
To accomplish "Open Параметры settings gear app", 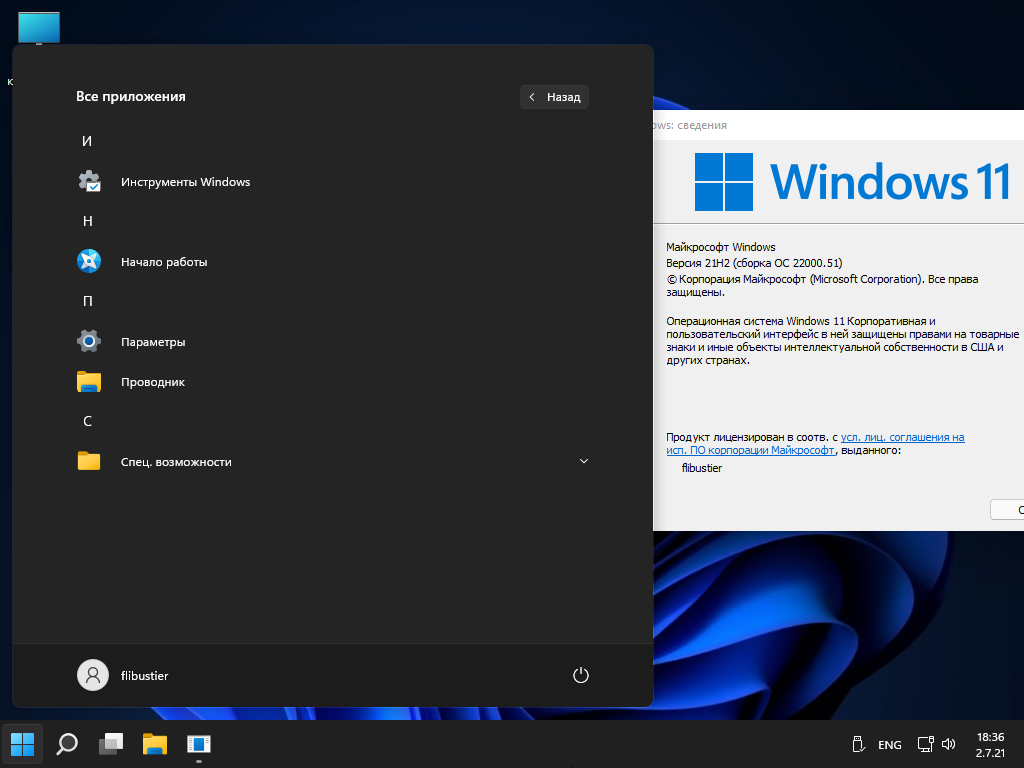I will point(153,342).
